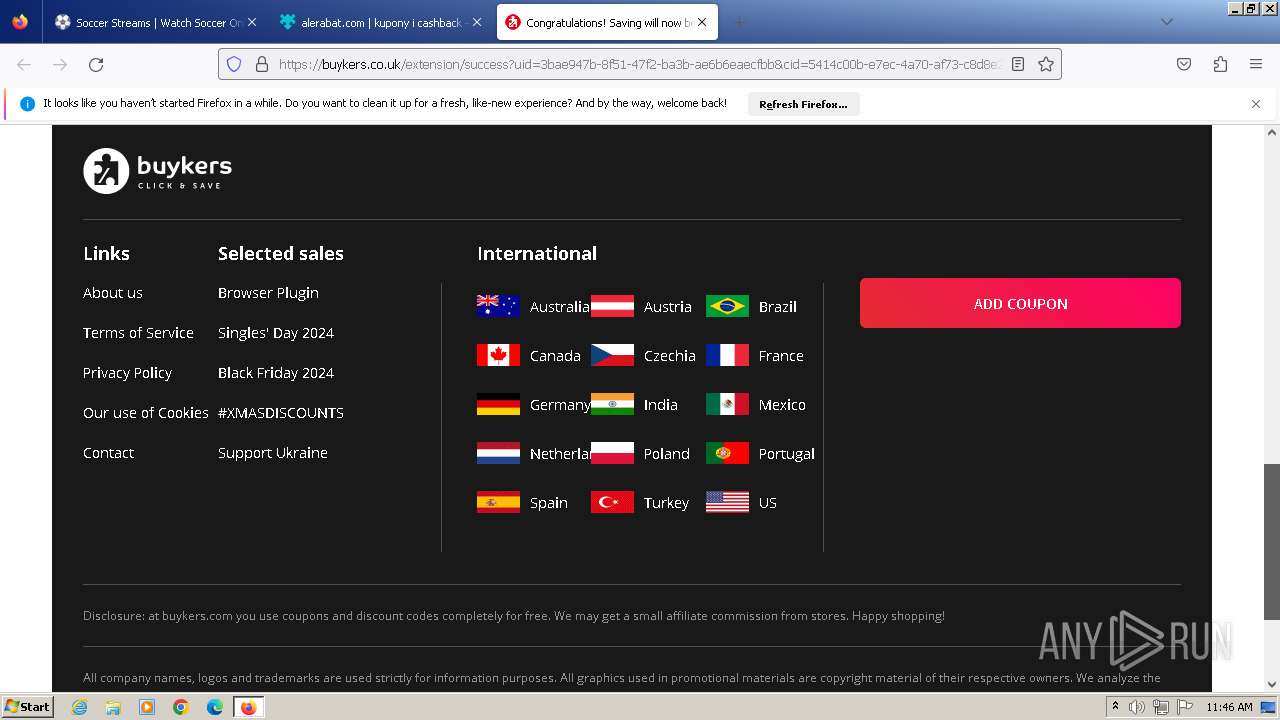Select the Brazil flag icon
The height and width of the screenshot is (720, 1280).
(727, 306)
